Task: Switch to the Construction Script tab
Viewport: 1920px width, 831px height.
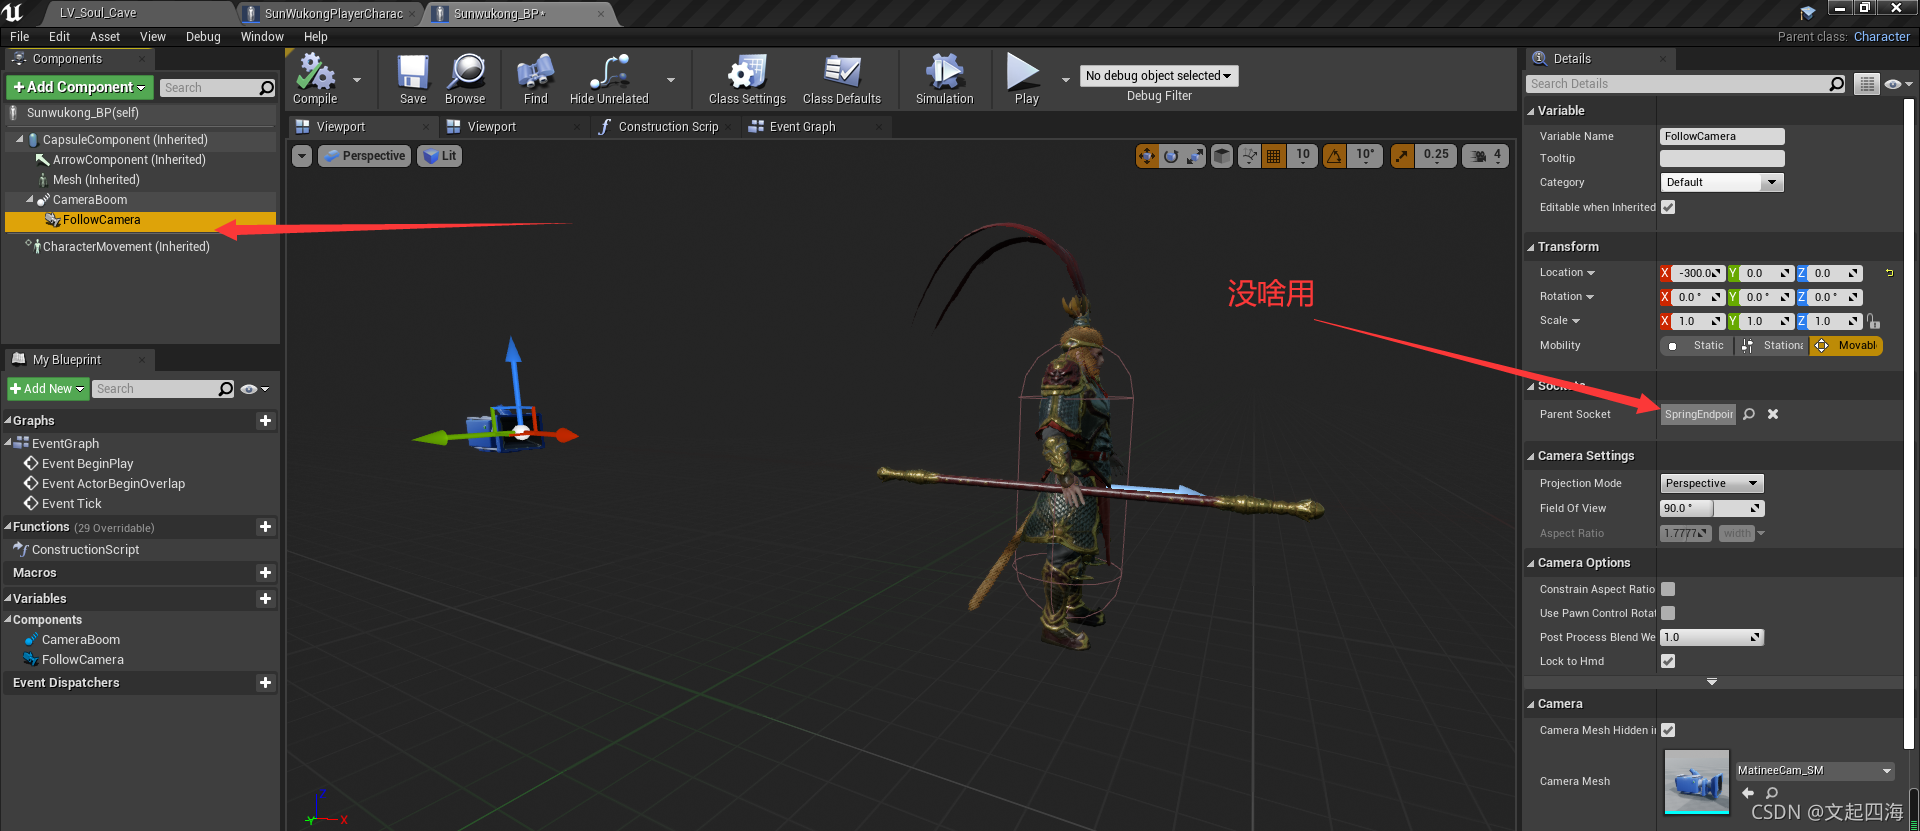Action: (668, 127)
